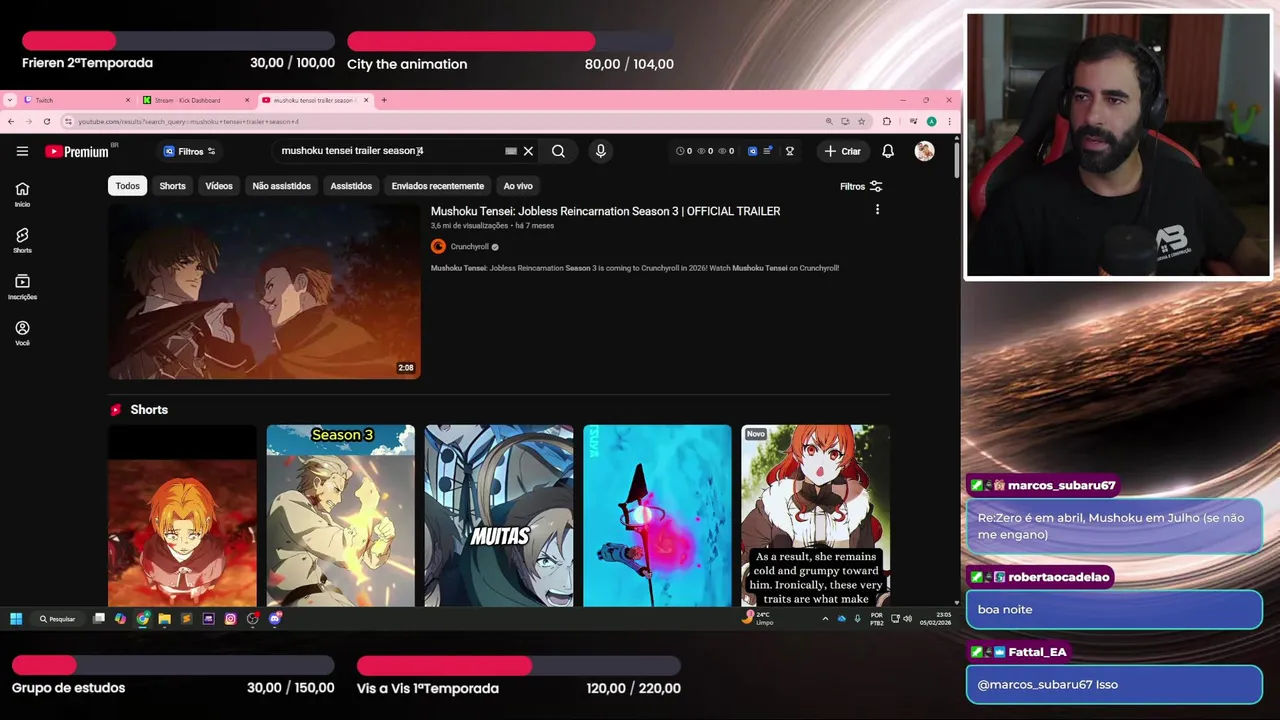Open Chrome from the taskbar
Screen dimensions: 1280x720
142,619
